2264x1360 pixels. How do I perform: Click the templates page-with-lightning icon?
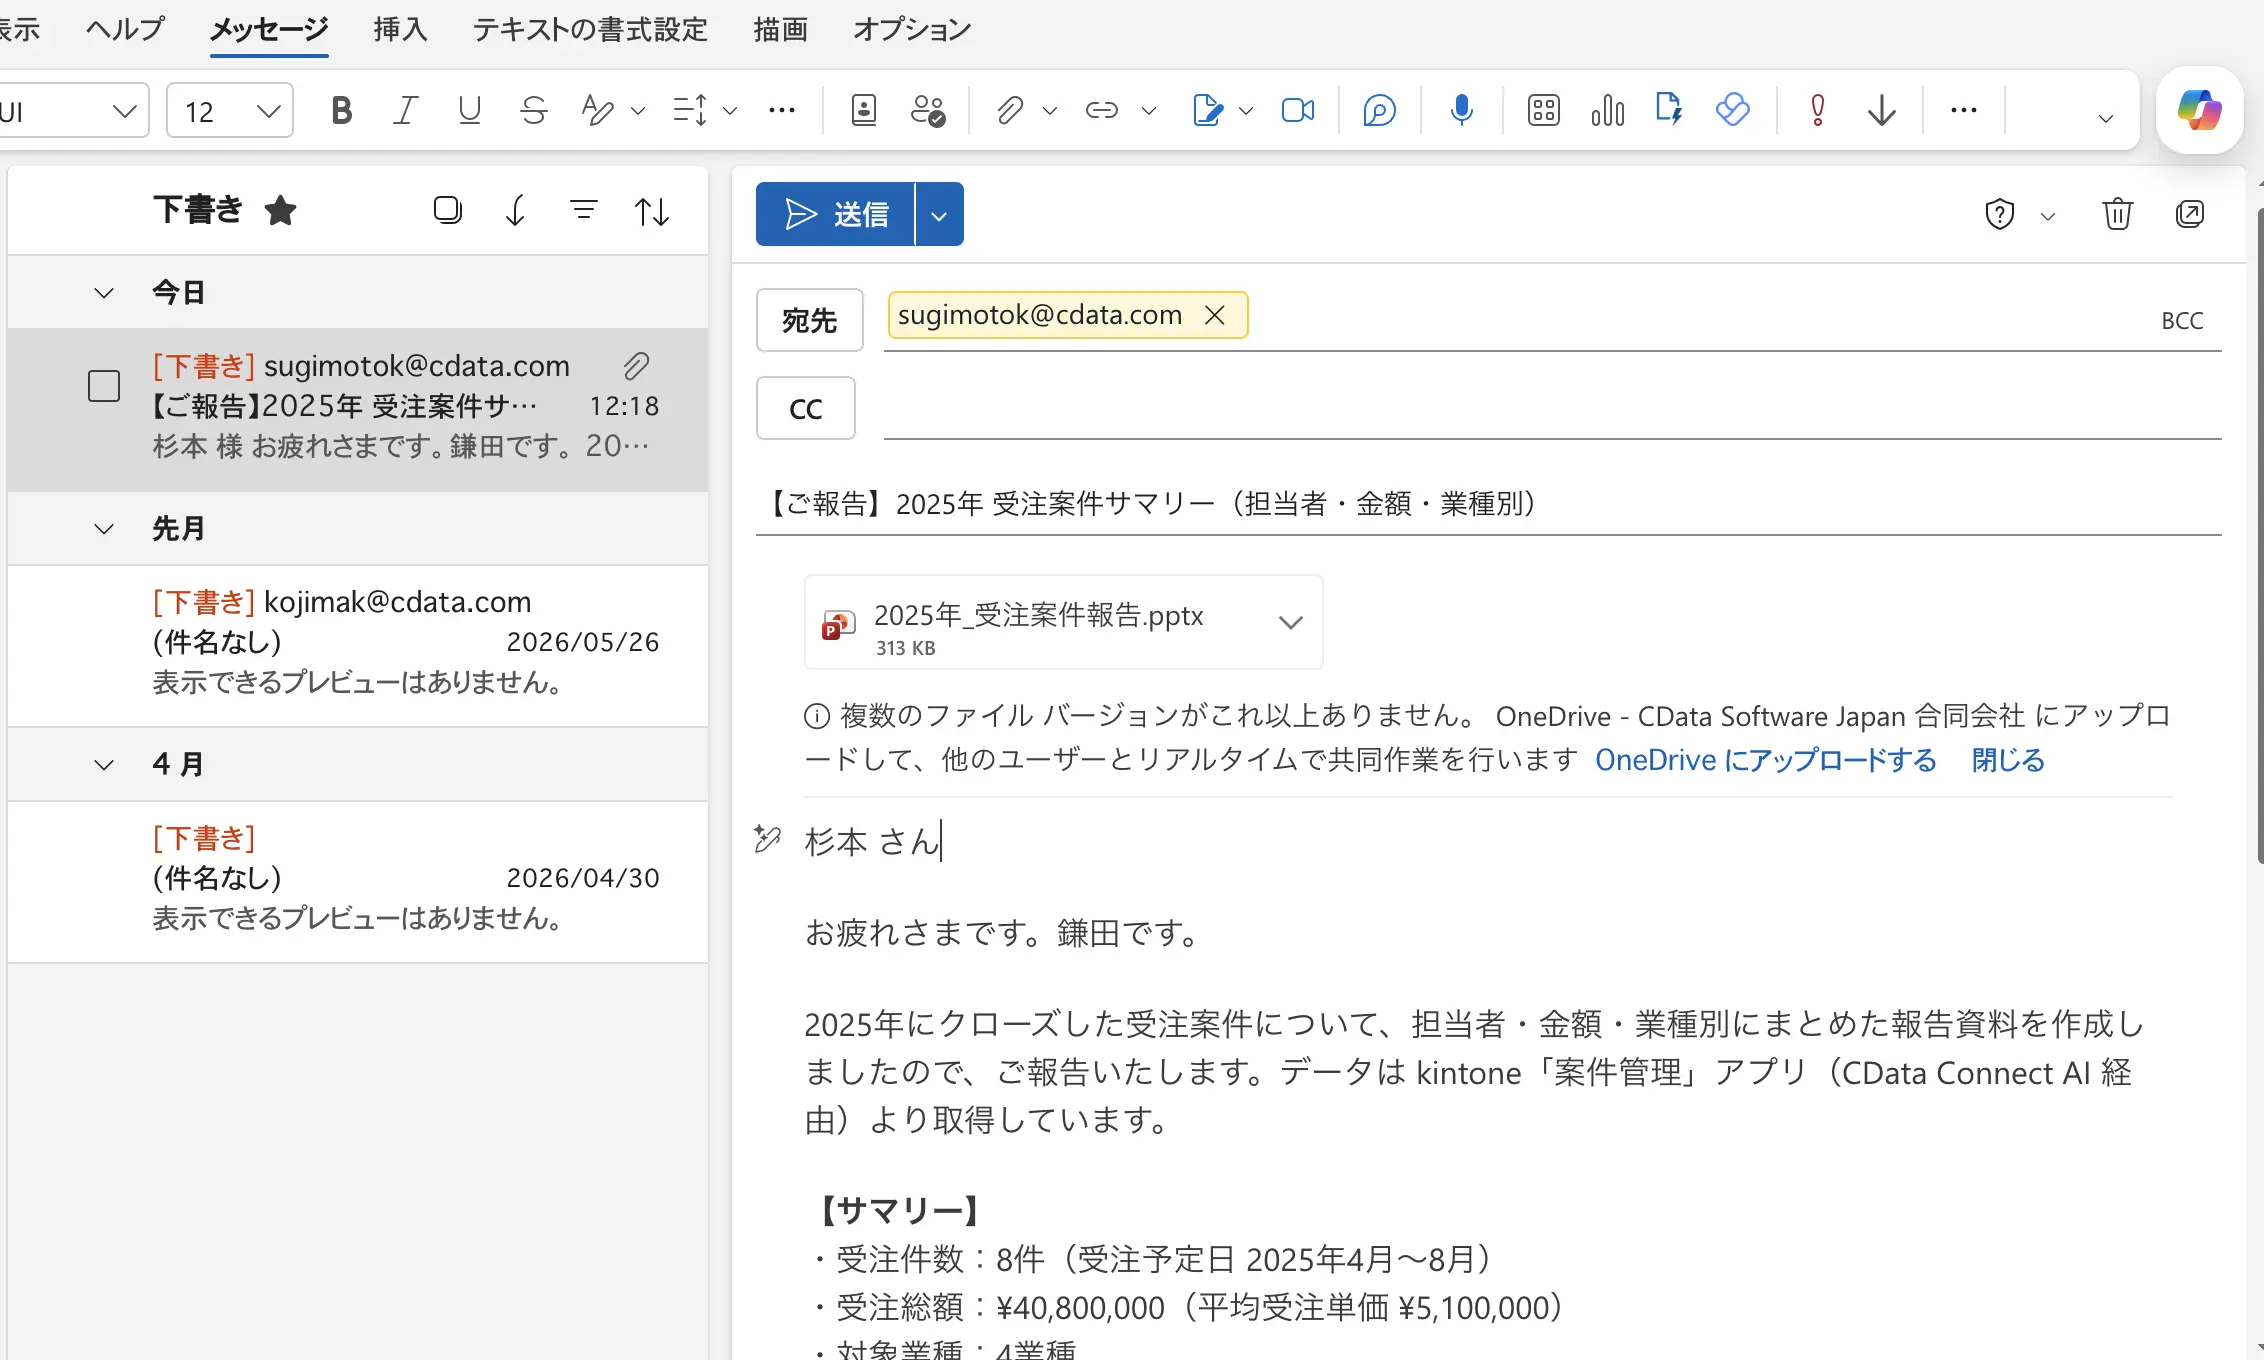click(x=1669, y=110)
